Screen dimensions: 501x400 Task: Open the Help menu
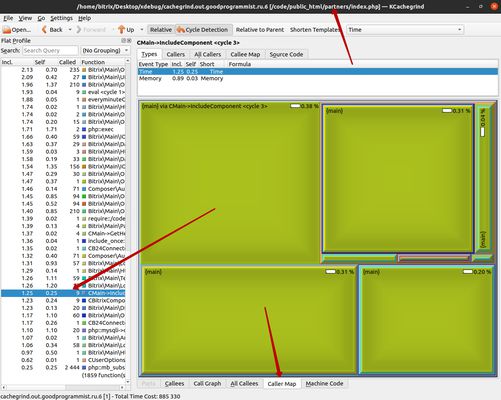(x=84, y=18)
